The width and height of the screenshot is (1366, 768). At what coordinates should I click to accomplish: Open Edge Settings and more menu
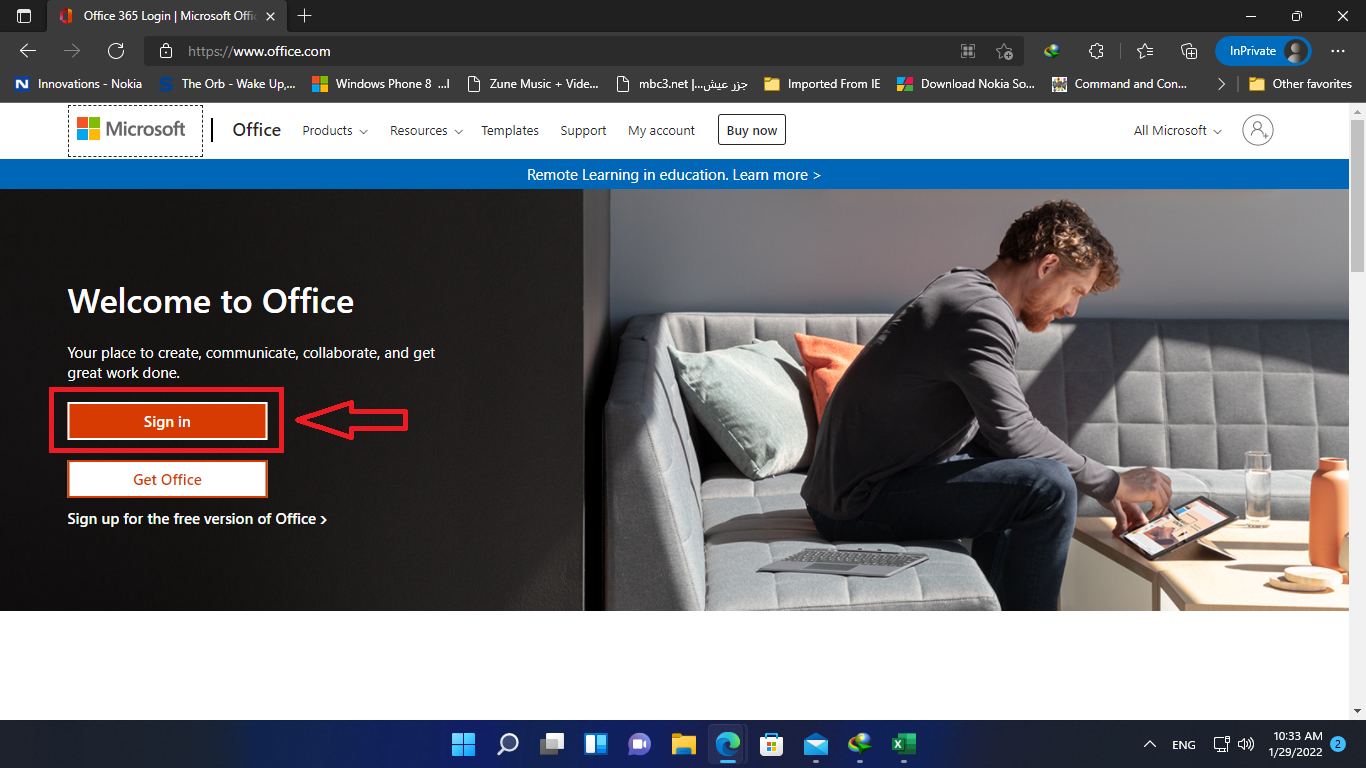pos(1338,51)
